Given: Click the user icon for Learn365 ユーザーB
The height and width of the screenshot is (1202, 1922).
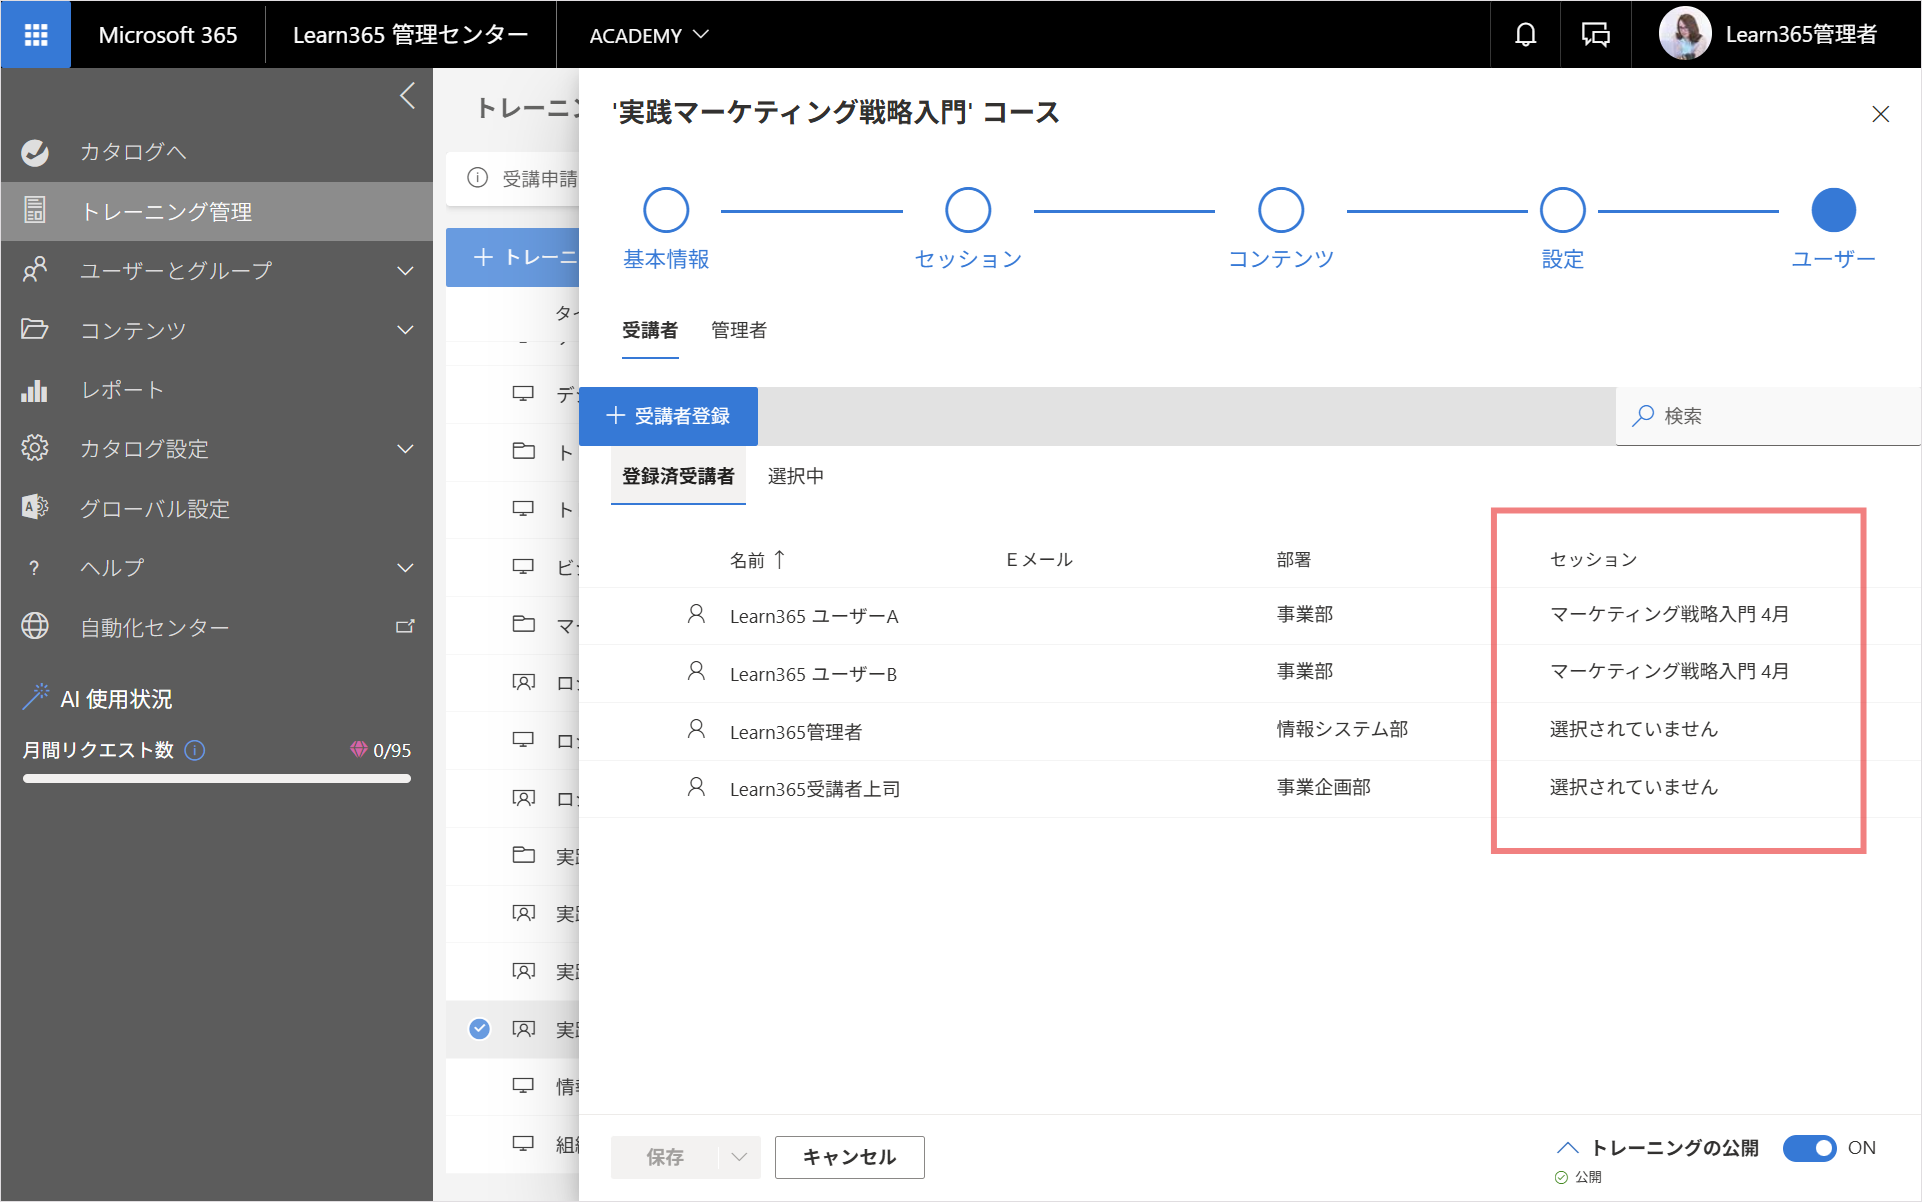Looking at the screenshot, I should [x=697, y=671].
